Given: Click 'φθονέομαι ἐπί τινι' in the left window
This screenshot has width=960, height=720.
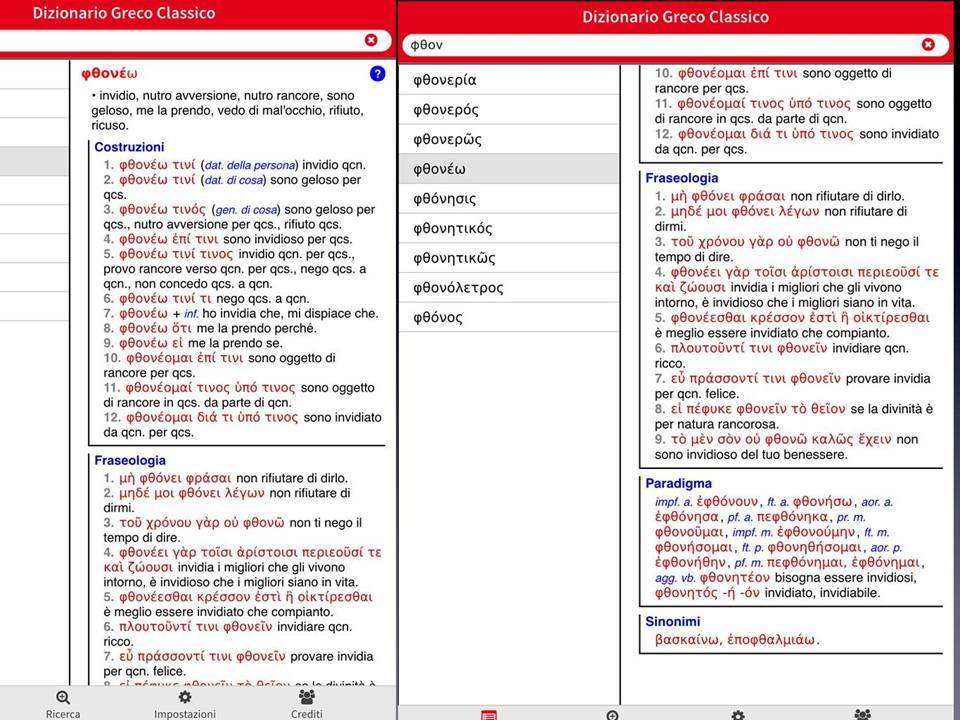Looking at the screenshot, I should coord(184,358).
